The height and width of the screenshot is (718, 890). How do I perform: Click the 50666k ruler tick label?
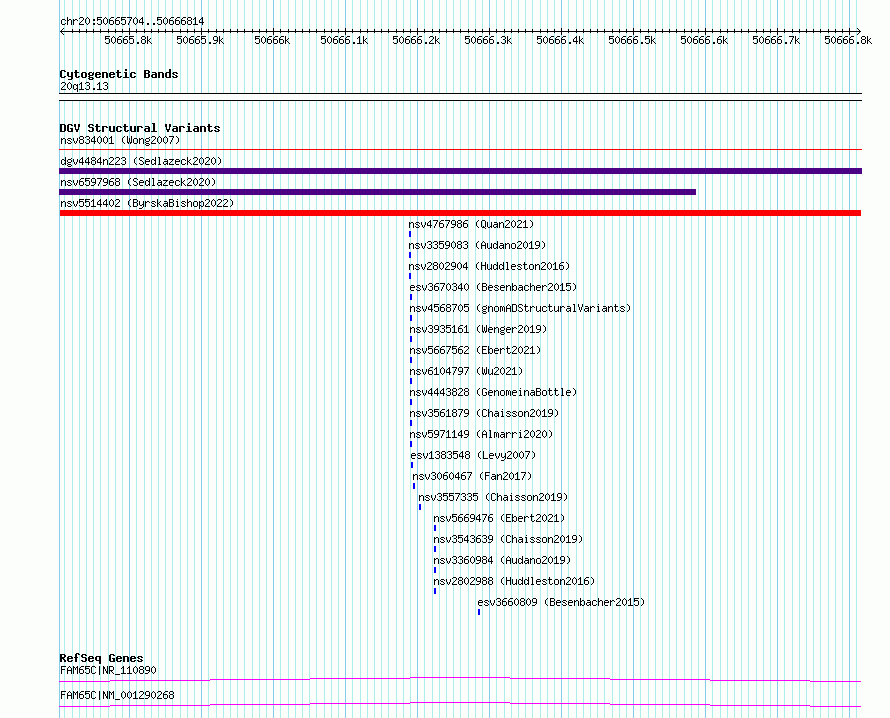point(272,40)
